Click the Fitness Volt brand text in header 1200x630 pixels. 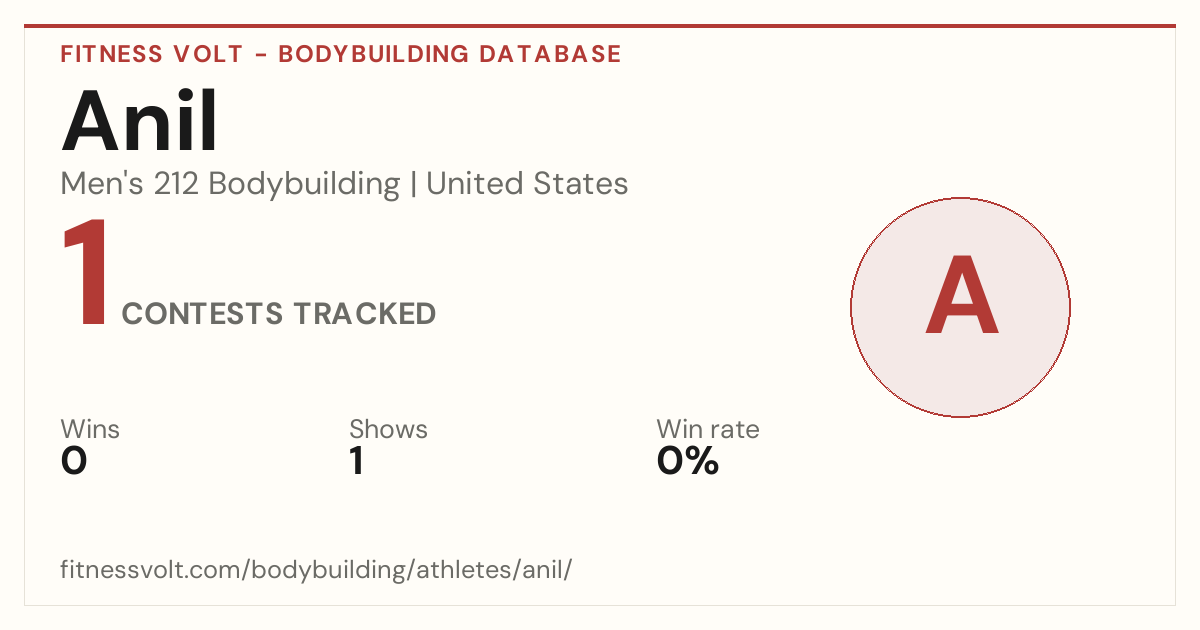point(152,54)
